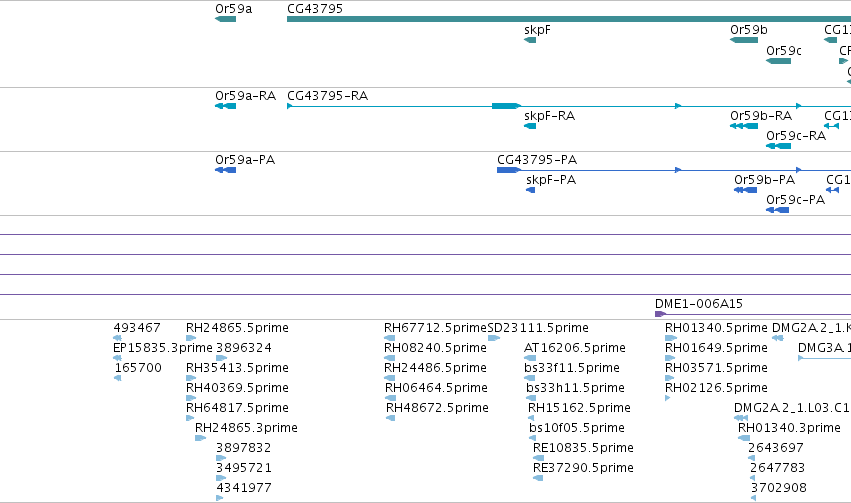Select the Or59a gene feature label
The image size is (851, 503).
pos(233,9)
